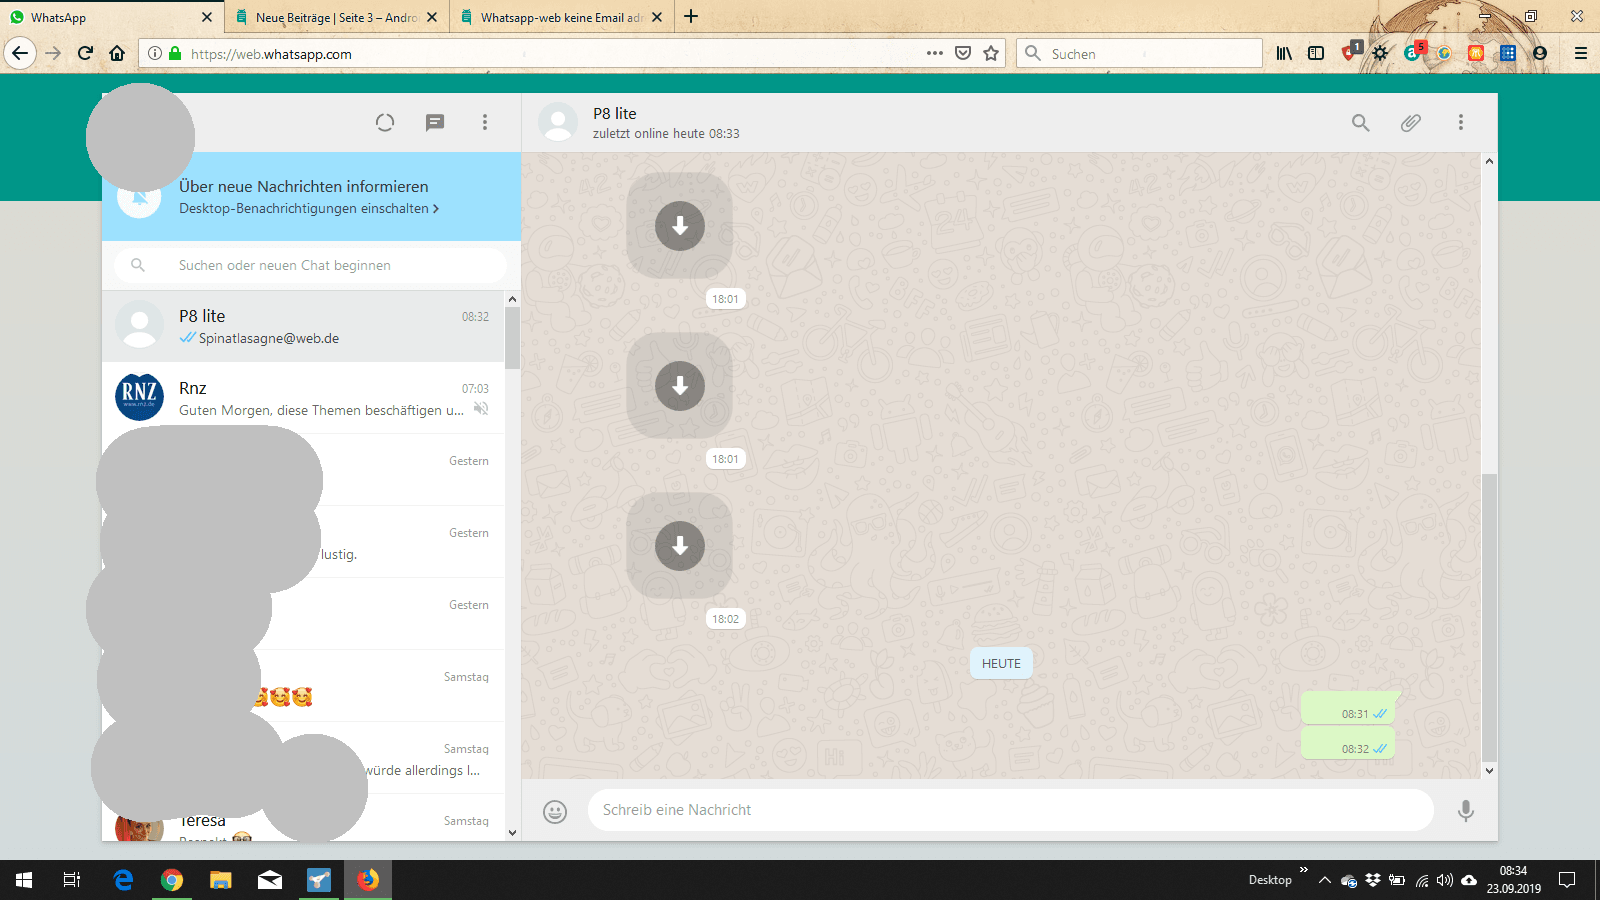Image resolution: width=1600 pixels, height=900 pixels.
Task: Open WhatsApp status circle icon
Action: (x=385, y=123)
